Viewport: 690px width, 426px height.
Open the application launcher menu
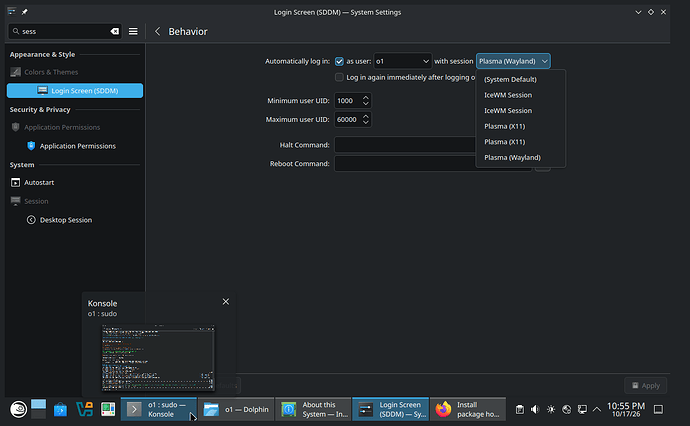(x=18, y=409)
